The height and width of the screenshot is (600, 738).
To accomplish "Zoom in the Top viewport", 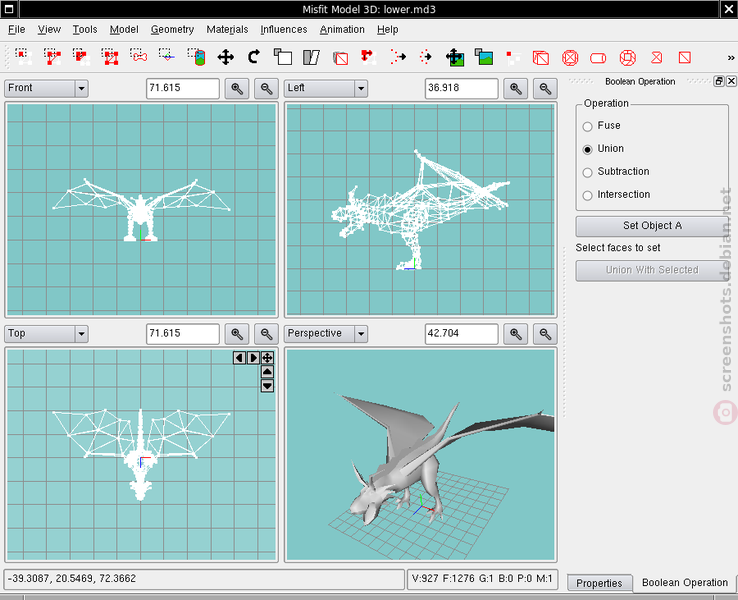I will tap(237, 334).
